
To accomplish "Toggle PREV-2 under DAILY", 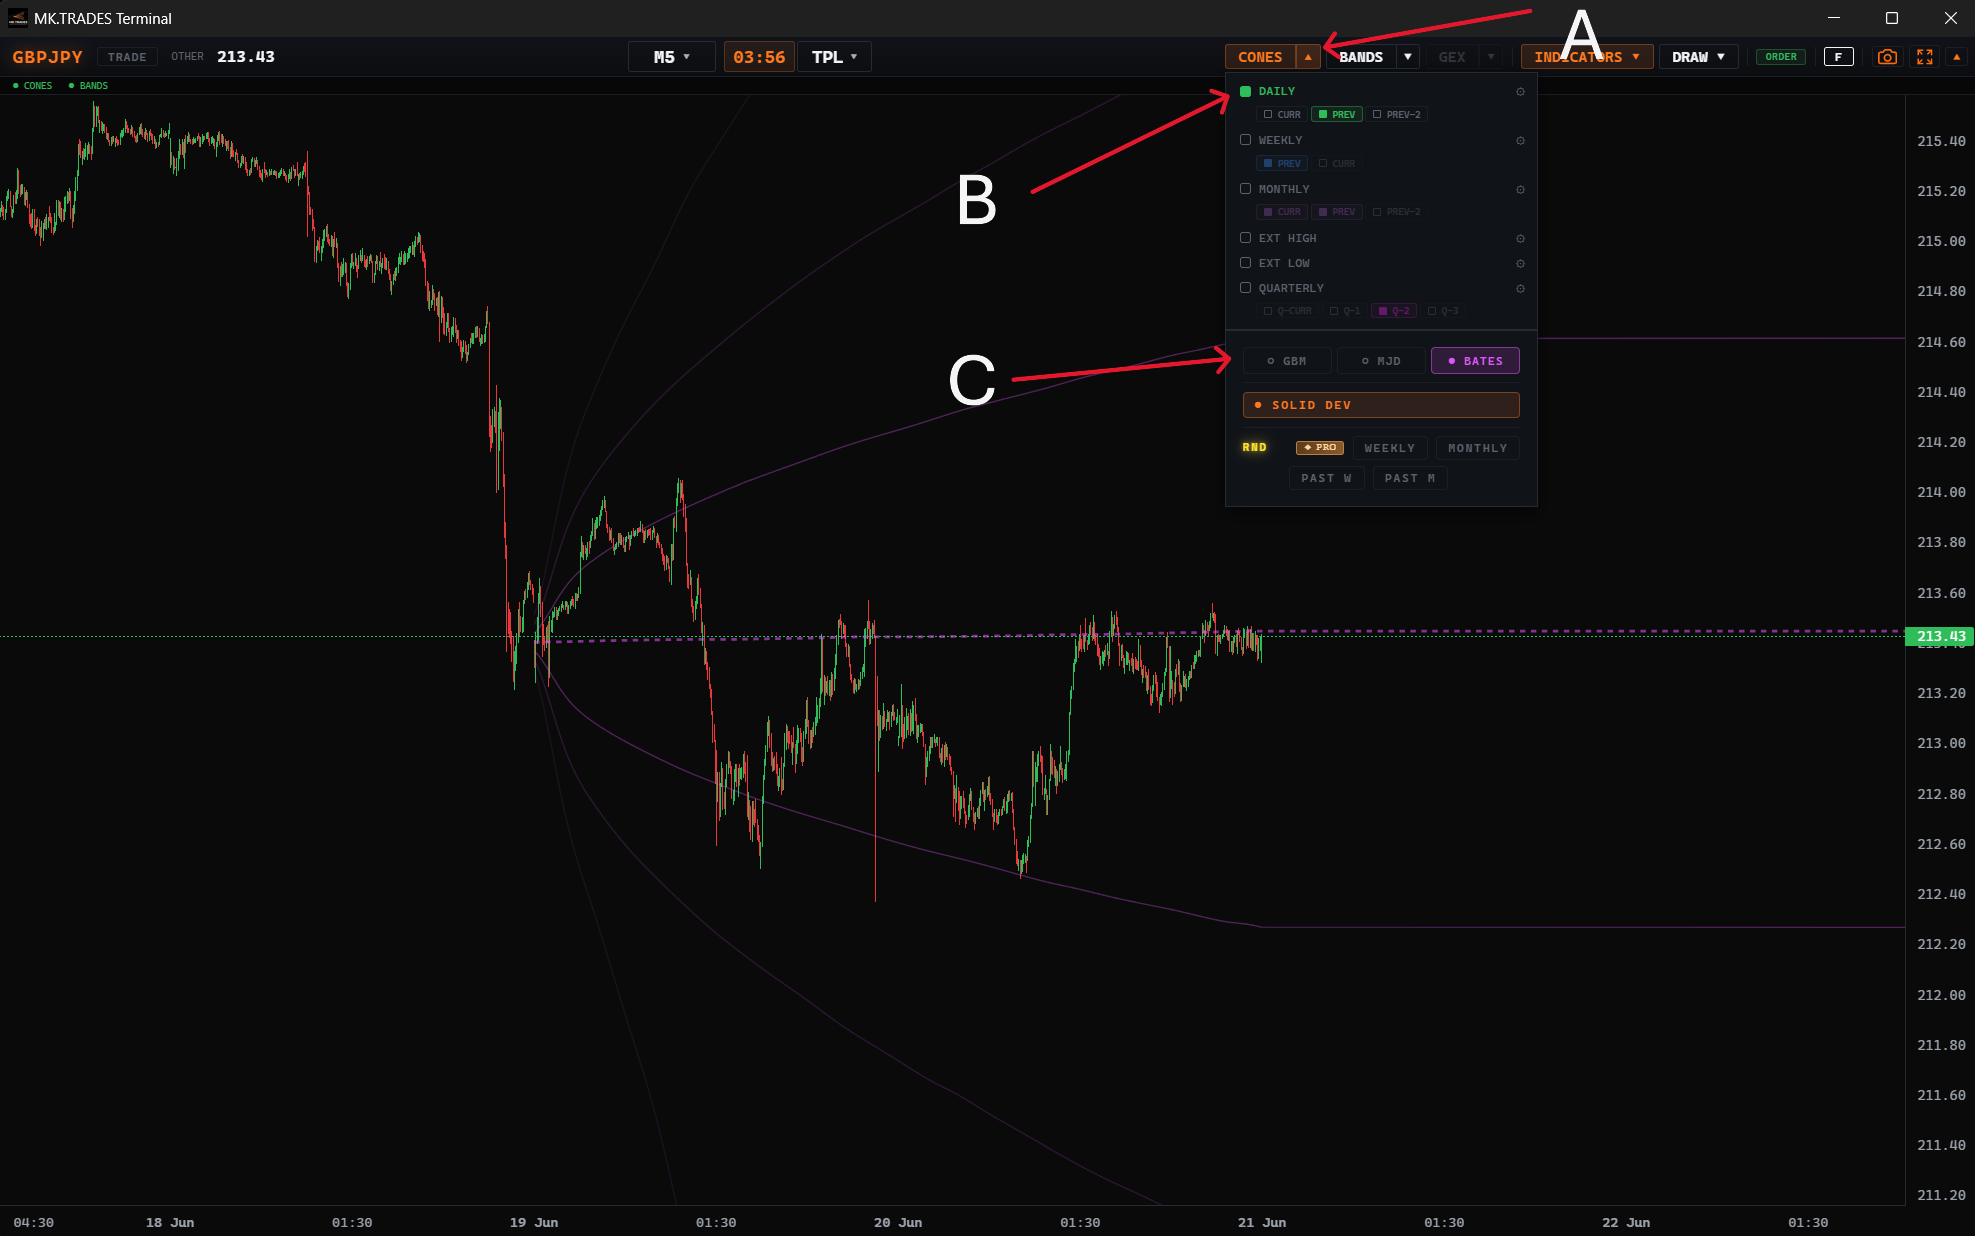I will coord(1397,115).
